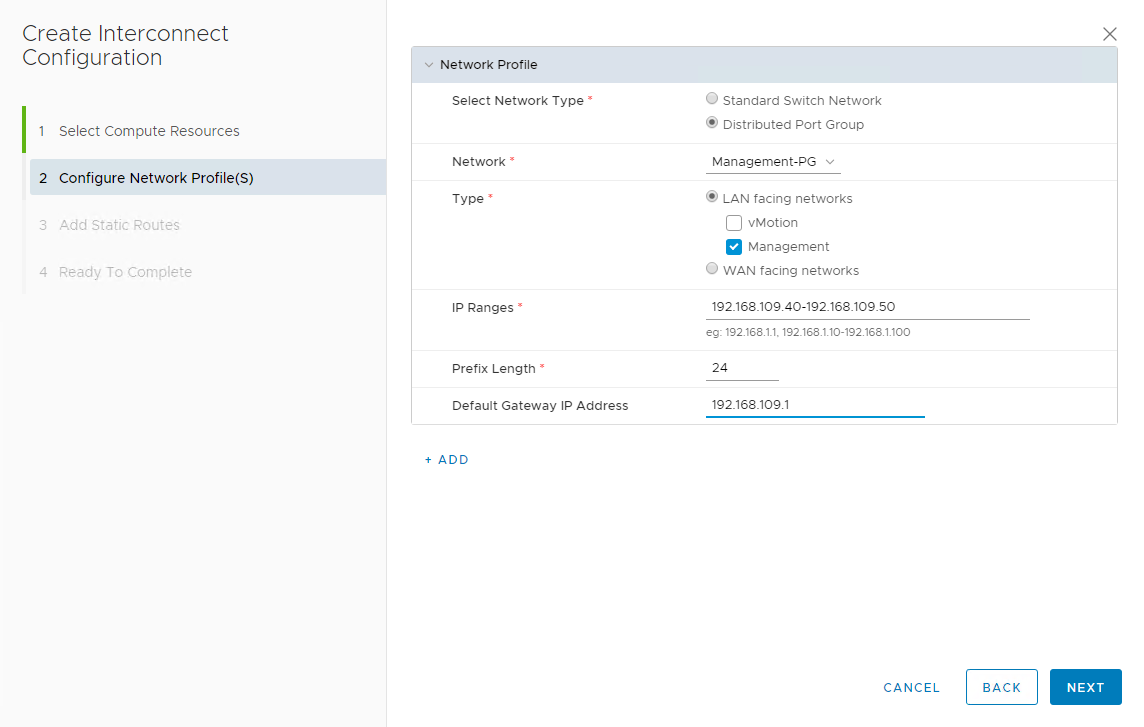
Task: Open step 4 Ready To Complete
Action: point(125,272)
